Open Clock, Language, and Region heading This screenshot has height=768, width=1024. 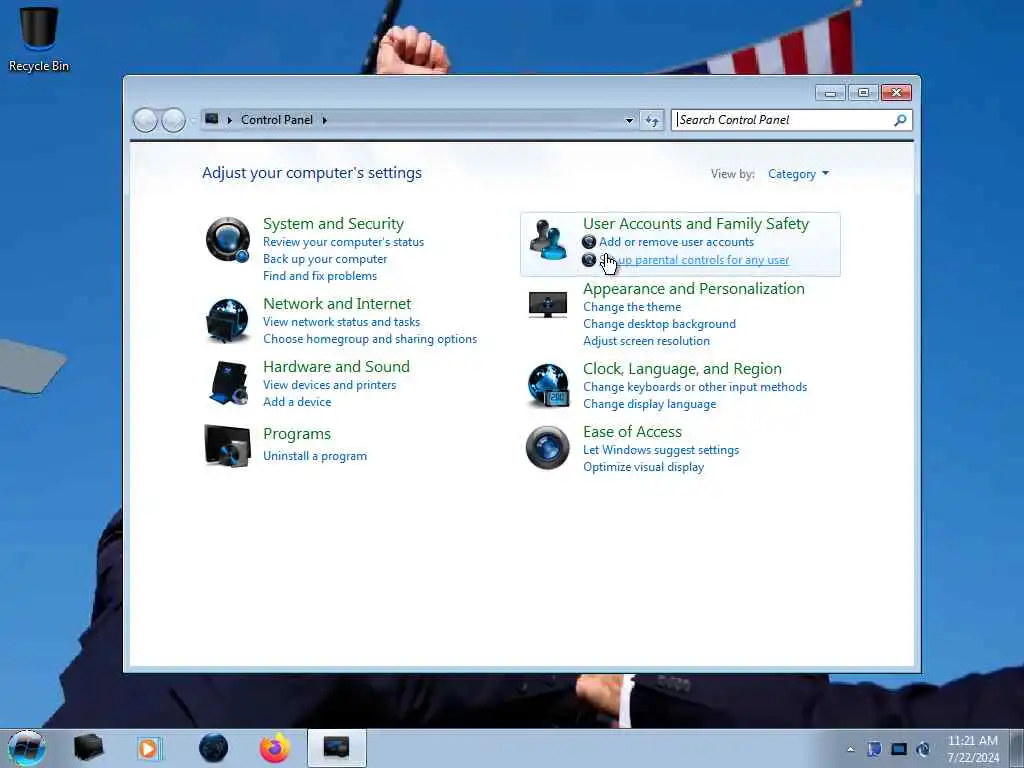(682, 369)
